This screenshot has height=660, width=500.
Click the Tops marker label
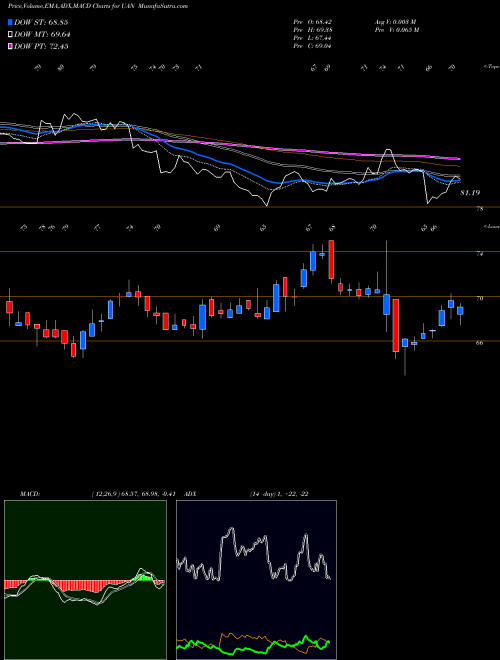(491, 67)
